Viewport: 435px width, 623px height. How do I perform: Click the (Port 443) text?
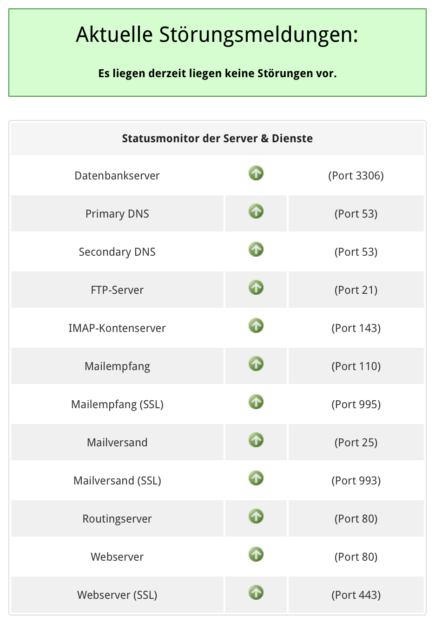coord(356,595)
